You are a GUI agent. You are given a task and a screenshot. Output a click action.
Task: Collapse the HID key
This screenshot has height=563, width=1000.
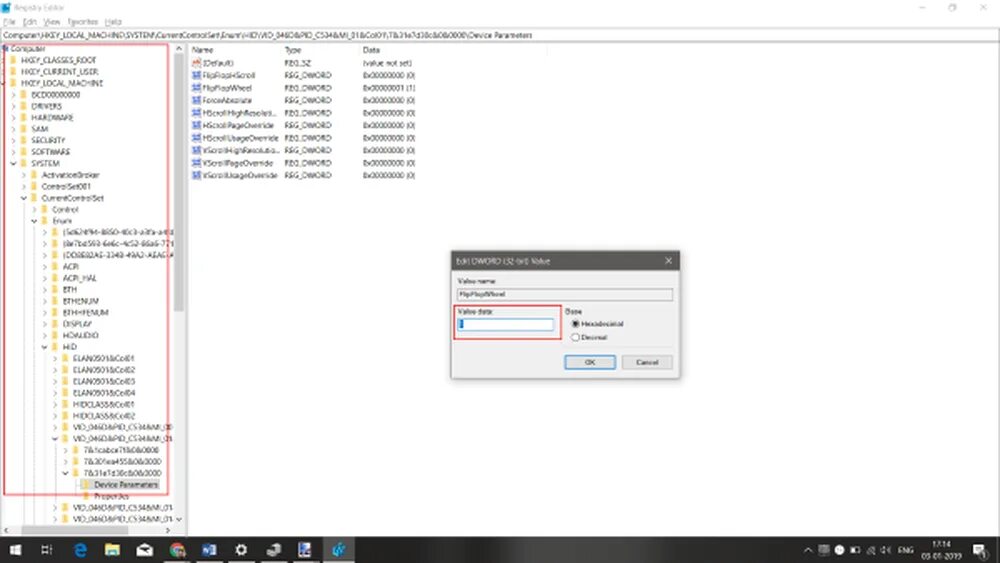point(45,347)
